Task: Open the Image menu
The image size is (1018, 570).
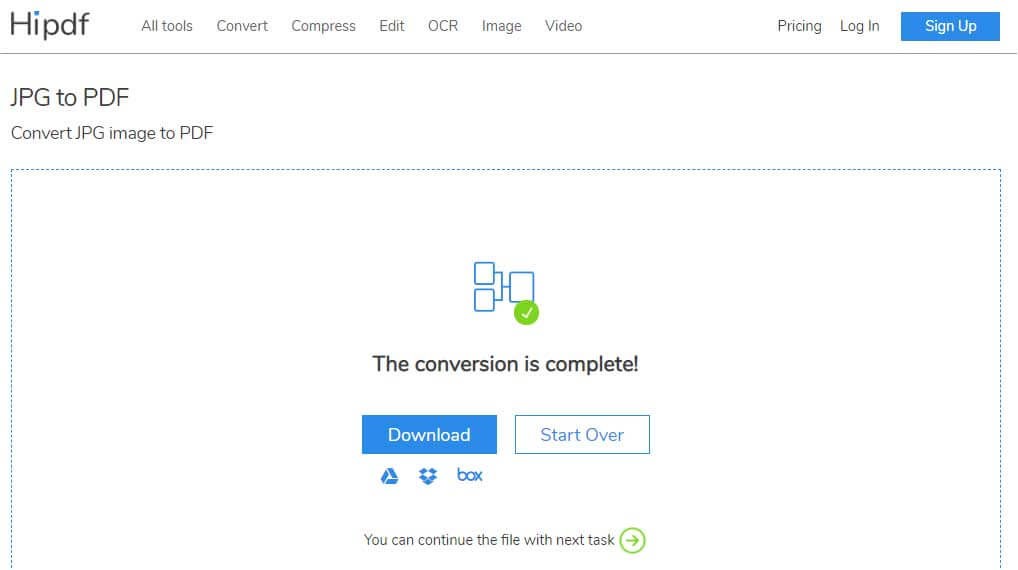Action: pos(501,26)
